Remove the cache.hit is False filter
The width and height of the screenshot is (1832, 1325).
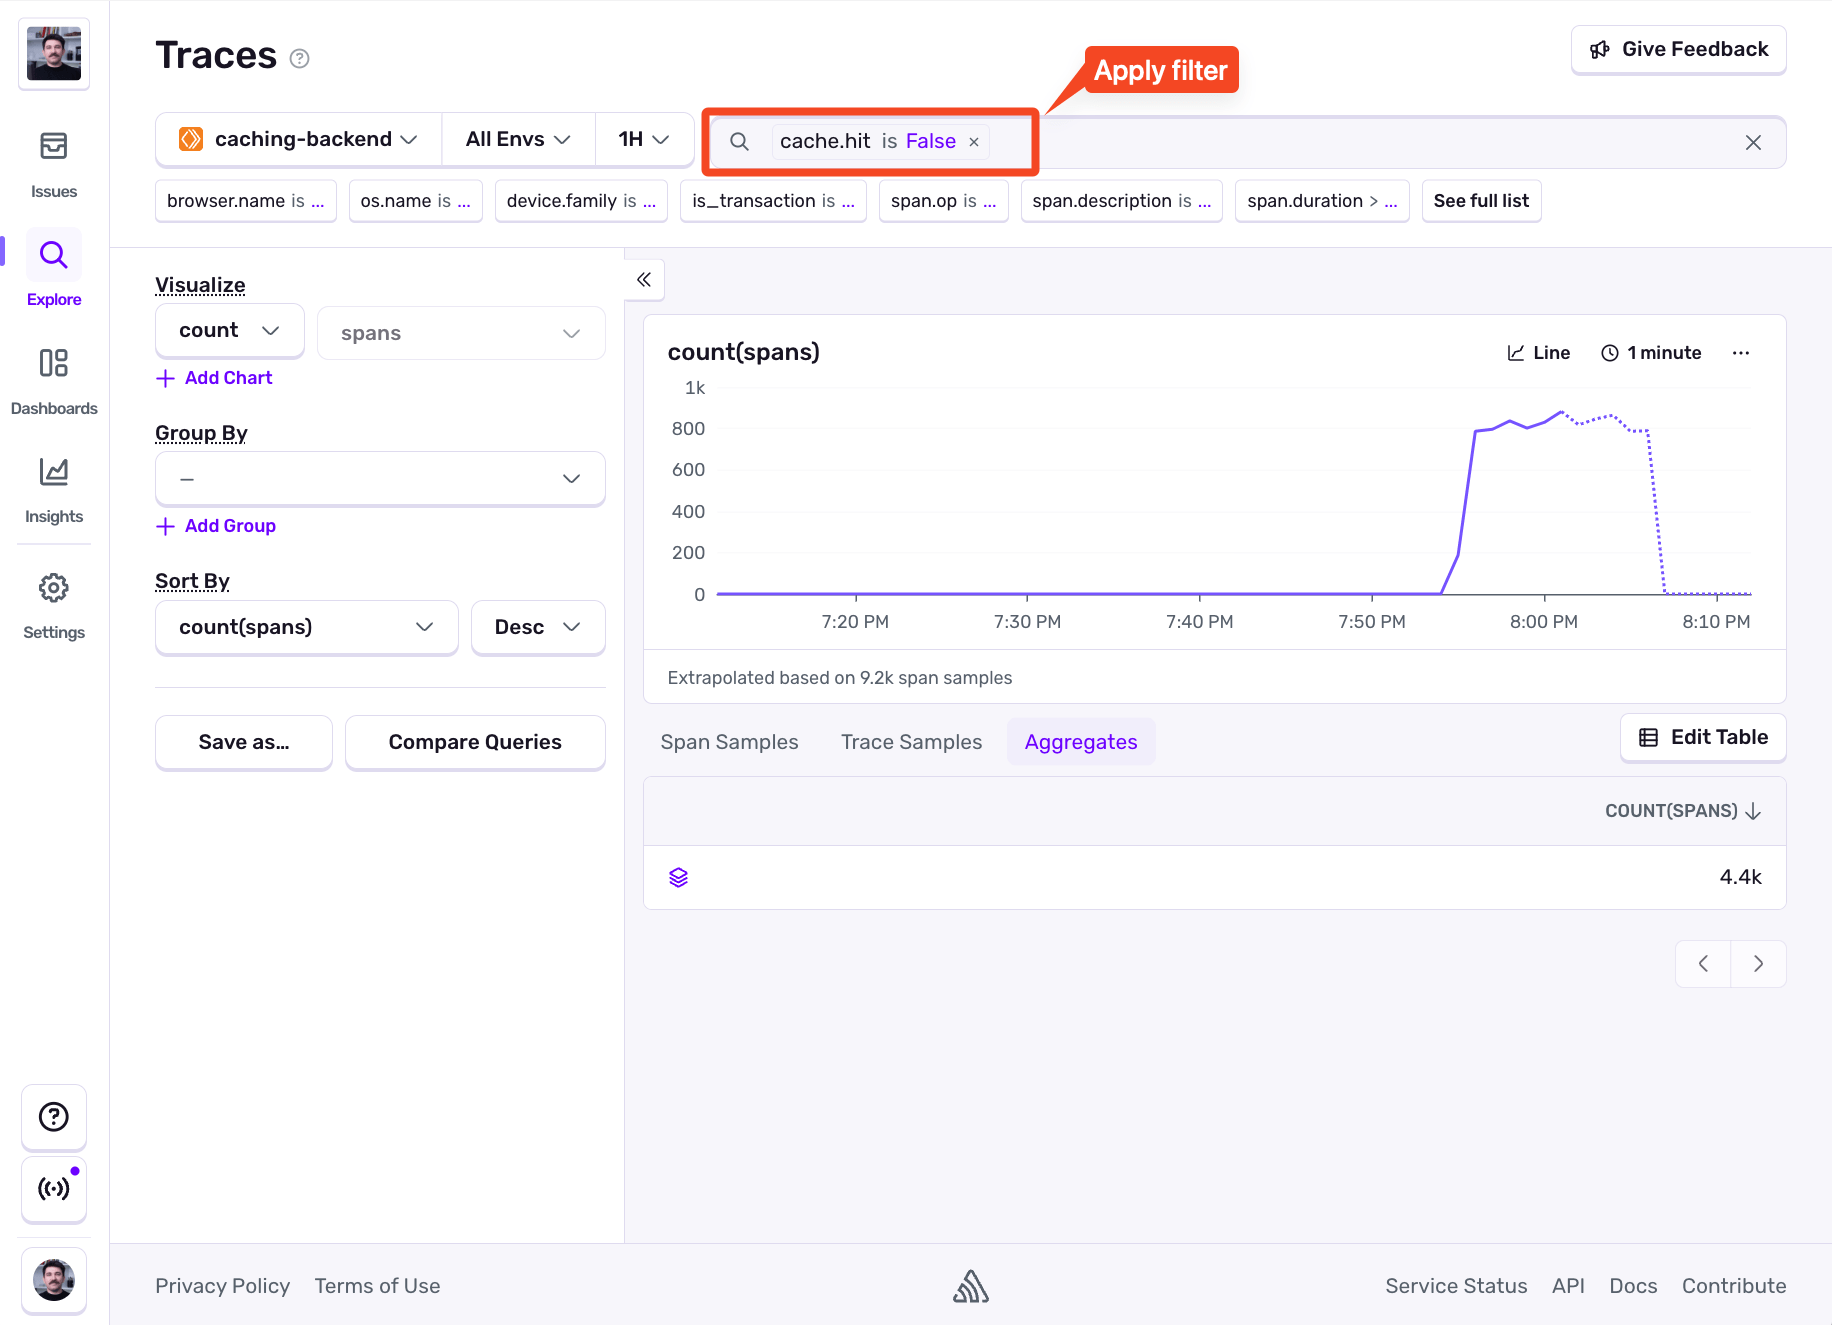[x=974, y=142]
